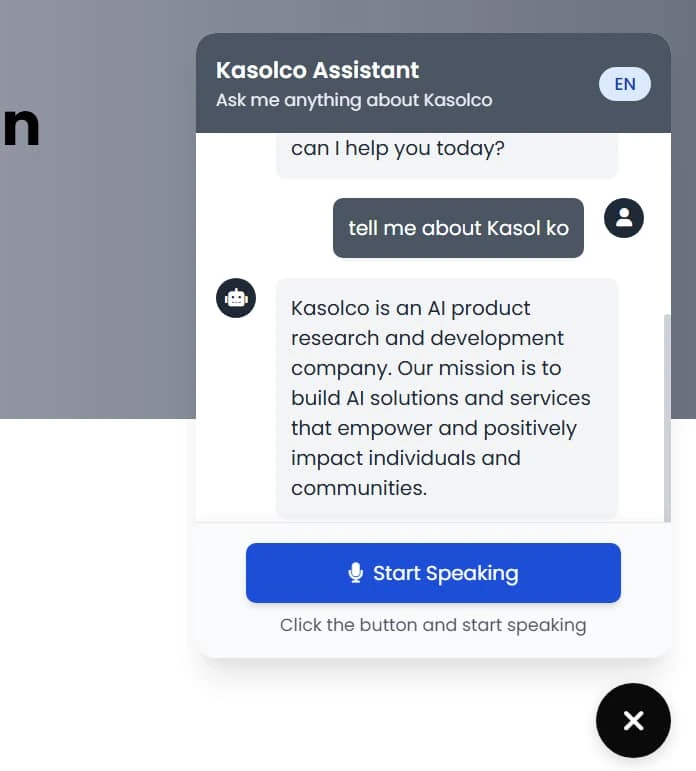Viewport: 696px width, 771px height.
Task: Close the chat with the X icon
Action: click(x=633, y=720)
